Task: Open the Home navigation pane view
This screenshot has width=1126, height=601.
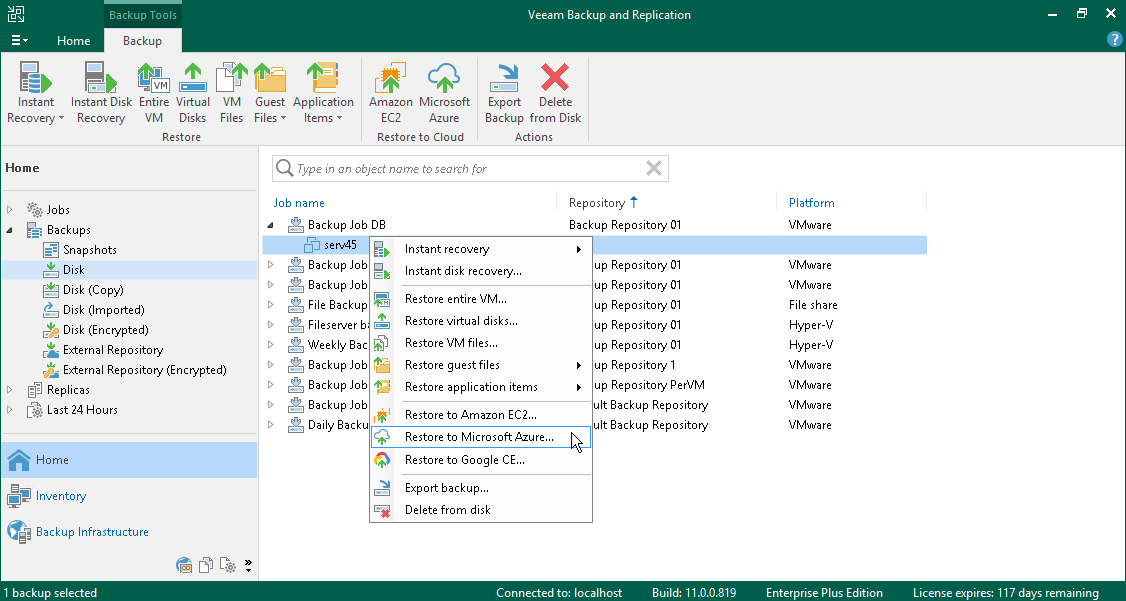Action: 129,460
